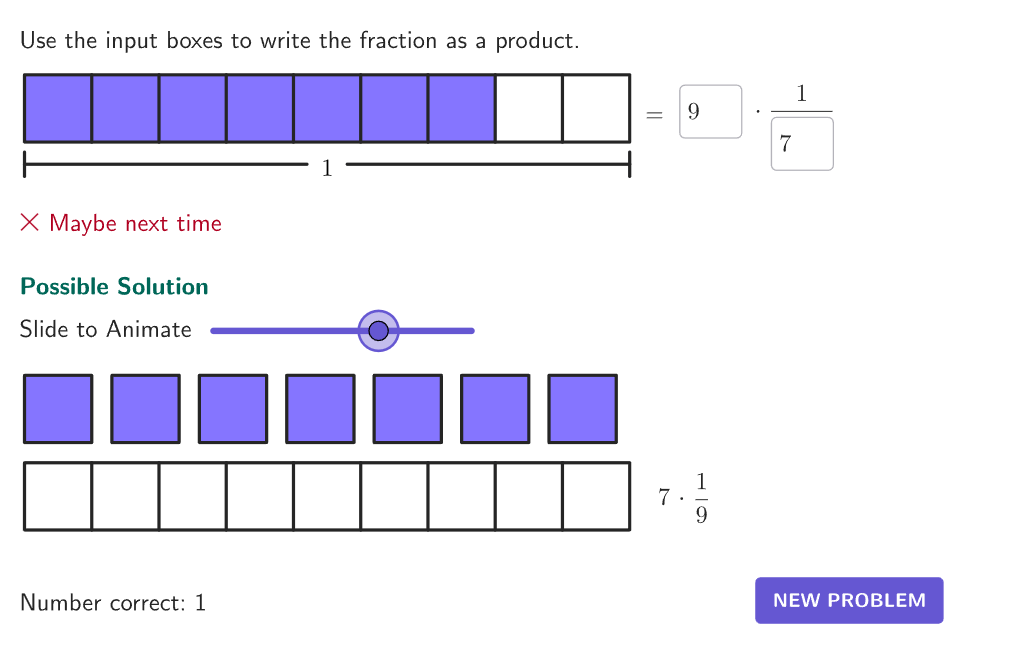The image size is (1032, 645).
Task: Select the denominator input box containing 7
Action: pos(802,143)
